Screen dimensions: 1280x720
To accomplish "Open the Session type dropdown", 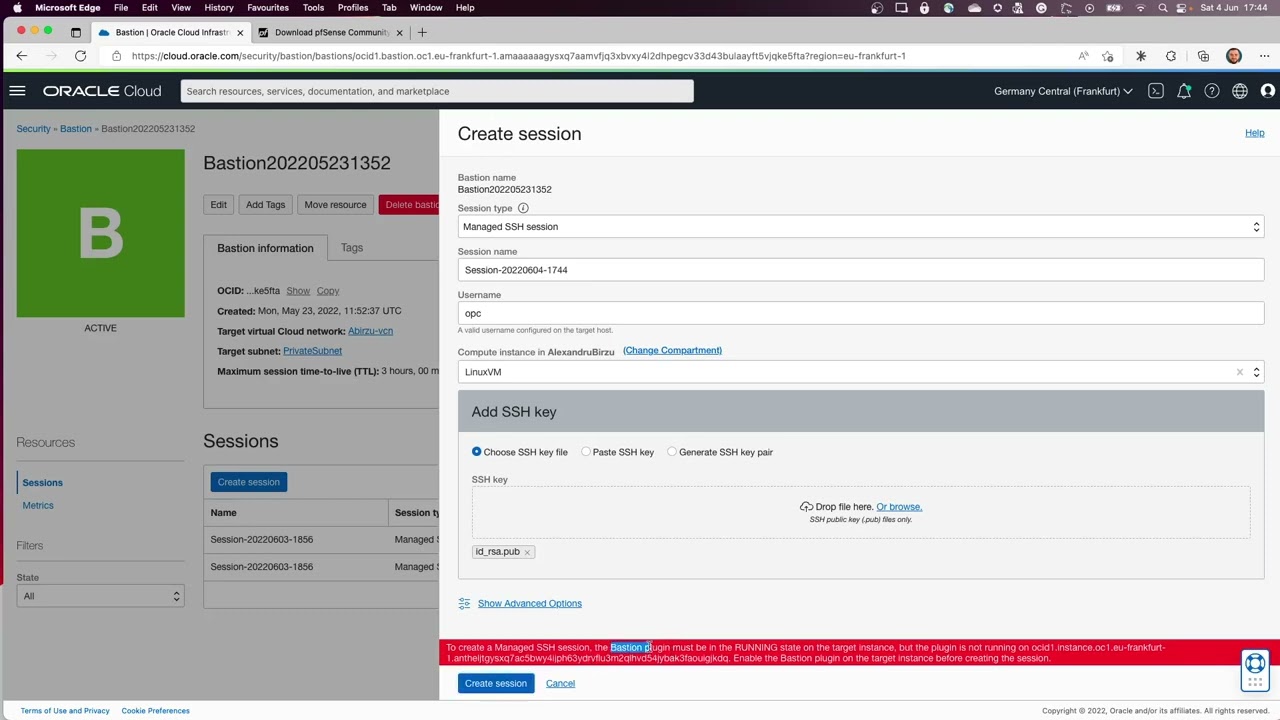I will pos(861,227).
